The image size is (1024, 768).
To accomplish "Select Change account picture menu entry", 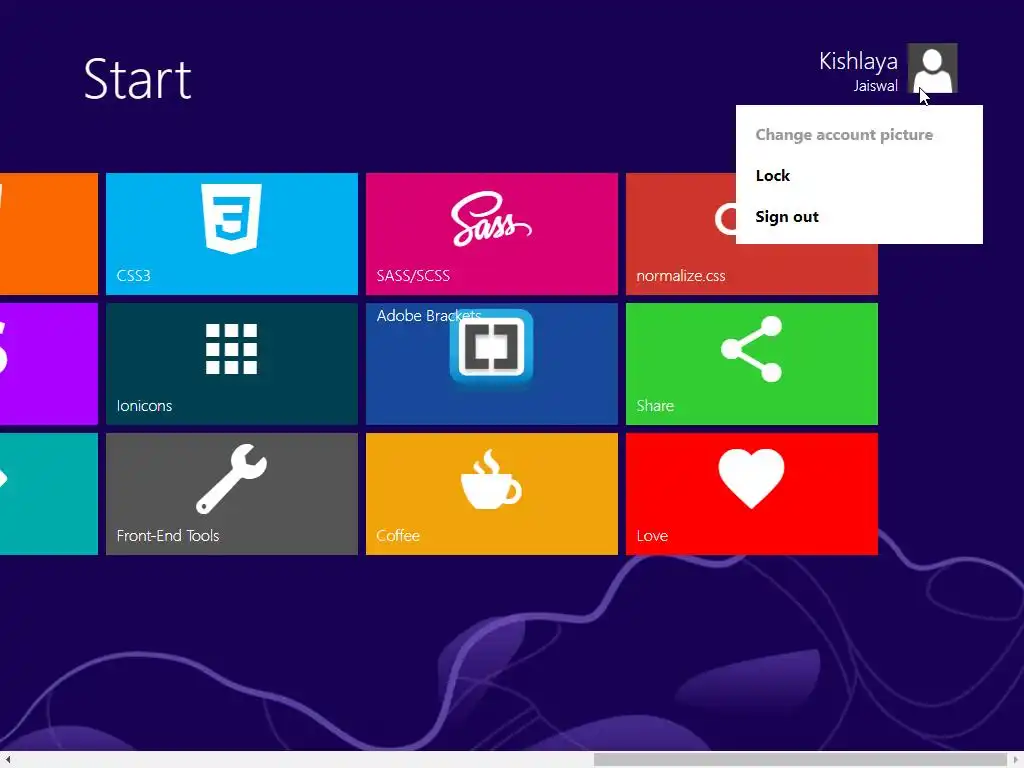I will (844, 135).
